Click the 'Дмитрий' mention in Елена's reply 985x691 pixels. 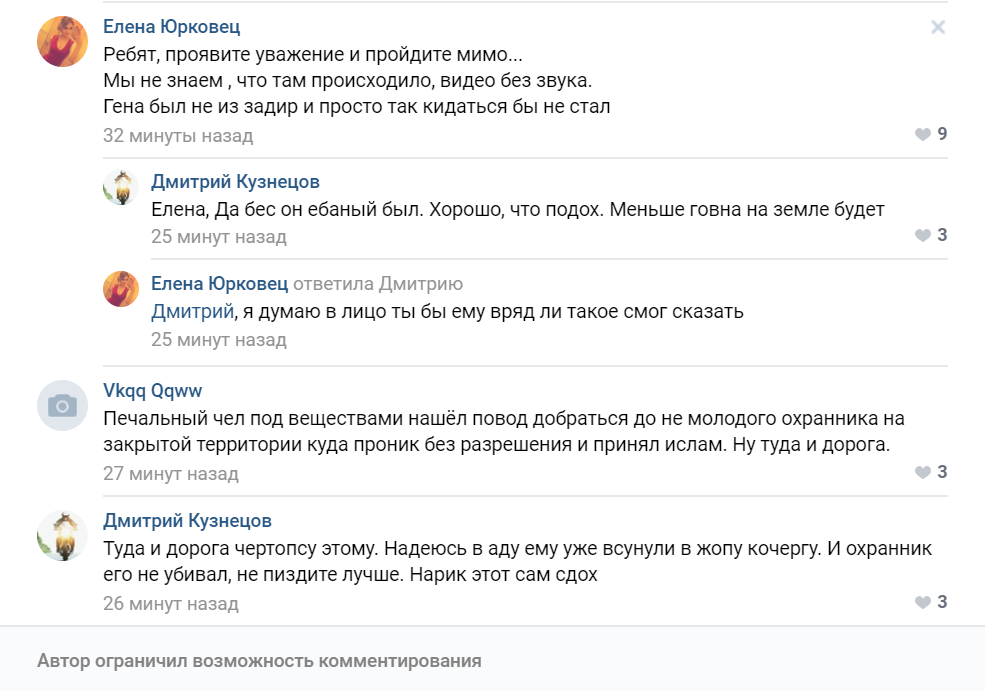pyautogui.click(x=192, y=311)
